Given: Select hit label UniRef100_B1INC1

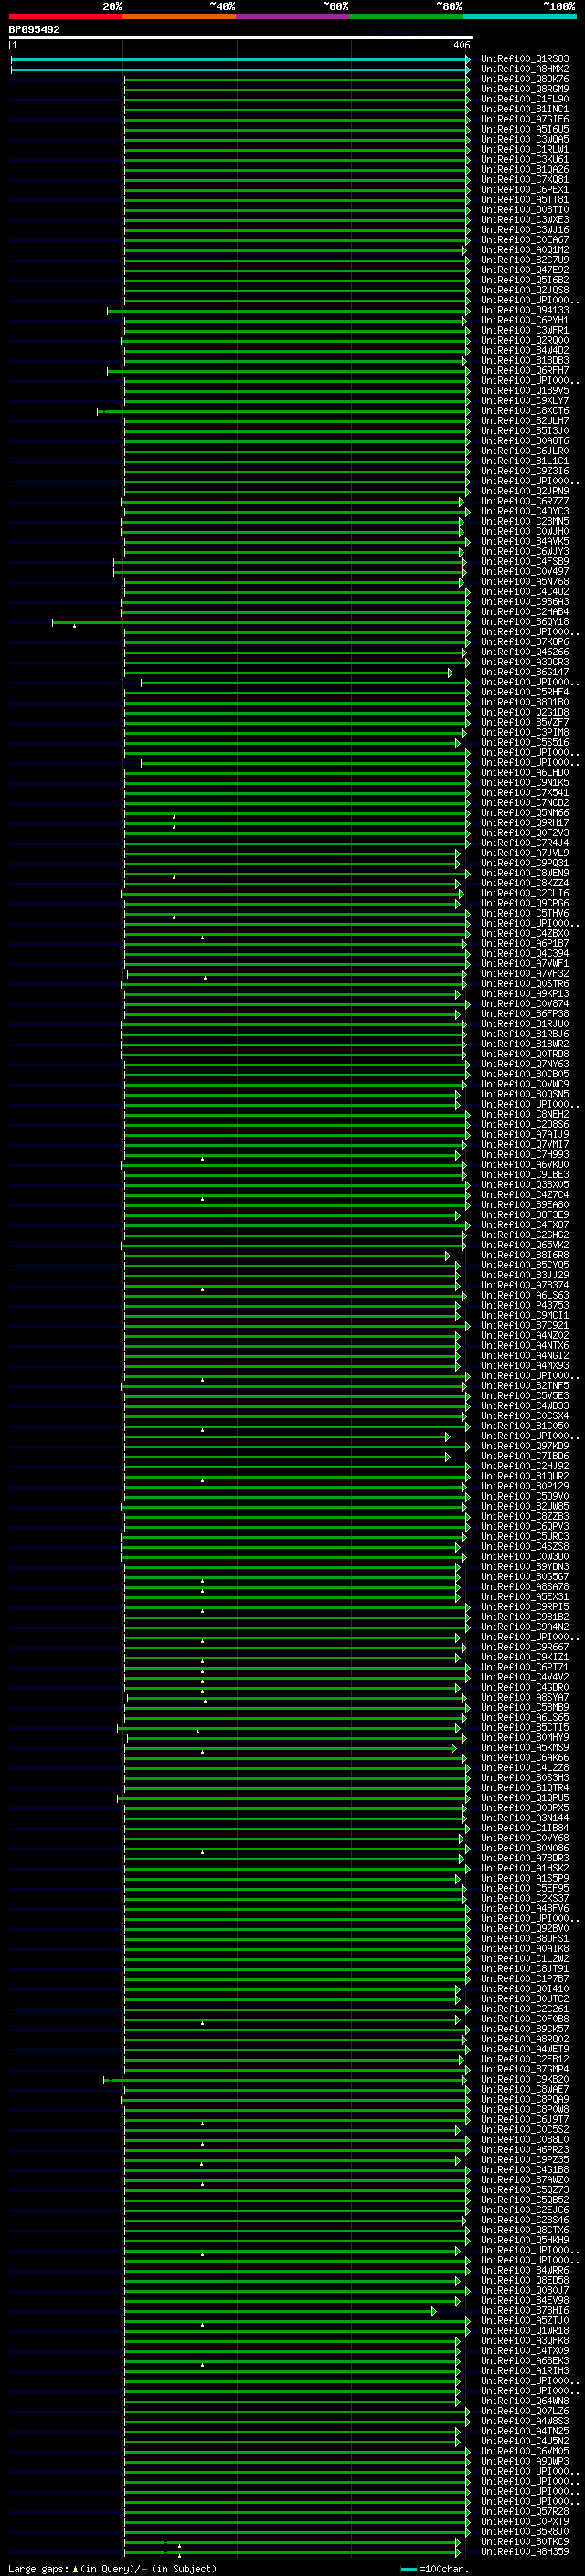Looking at the screenshot, I should click(525, 109).
